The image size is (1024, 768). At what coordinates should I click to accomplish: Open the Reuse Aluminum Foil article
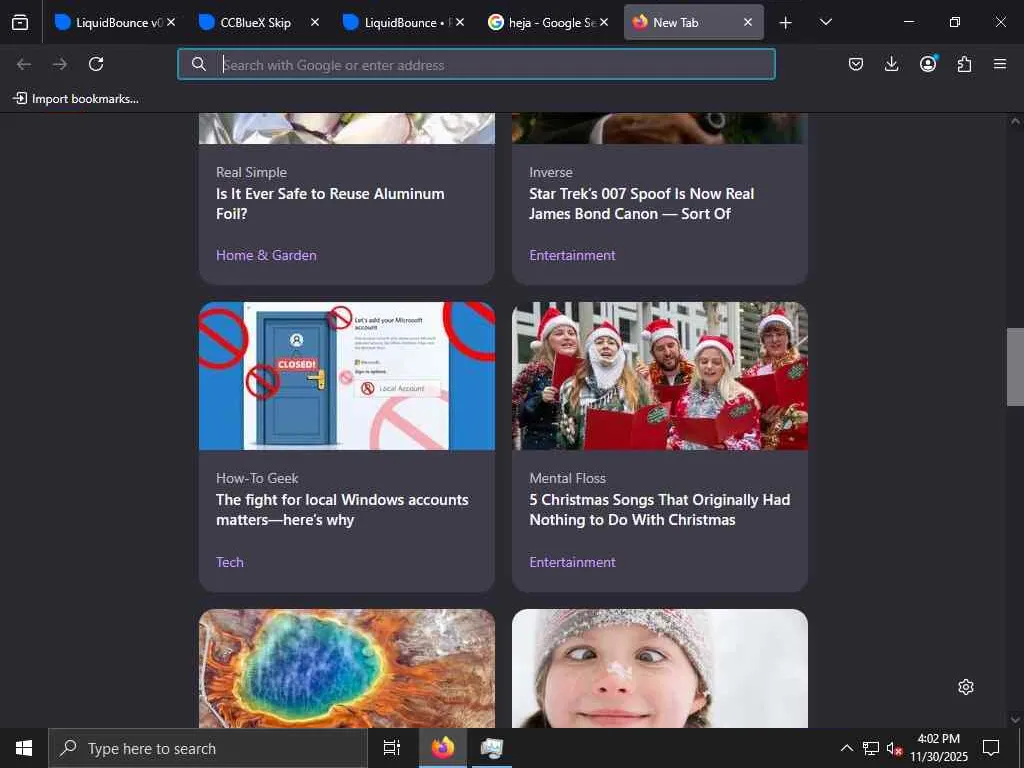330,204
